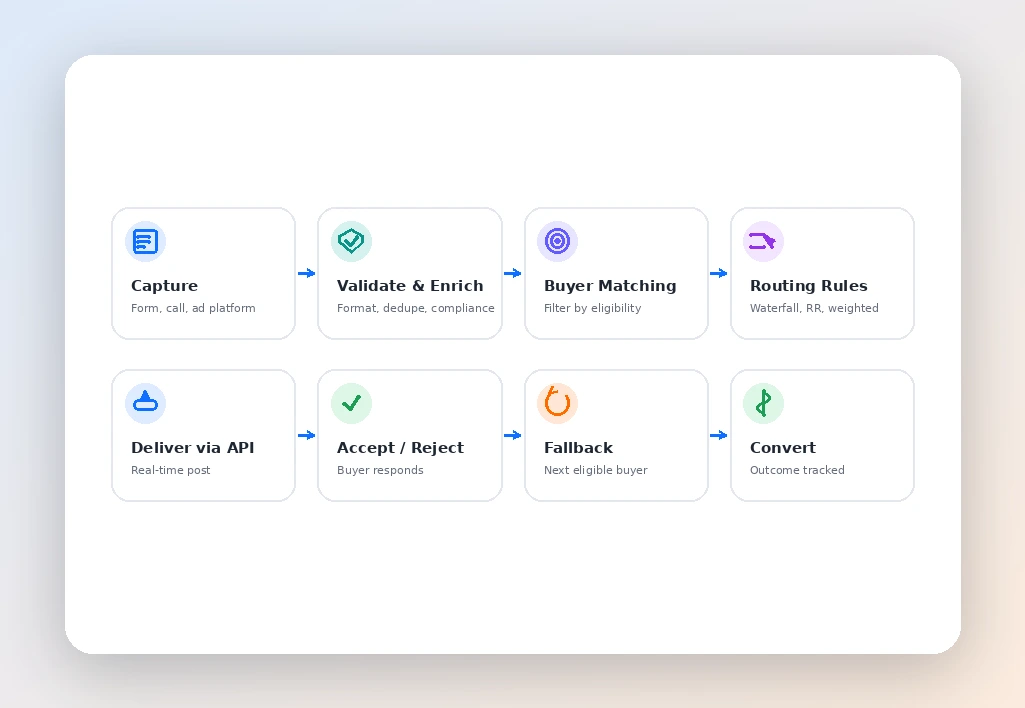Viewport: 1025px width, 708px height.
Task: Click the Deliver via API upload icon
Action: (x=145, y=403)
